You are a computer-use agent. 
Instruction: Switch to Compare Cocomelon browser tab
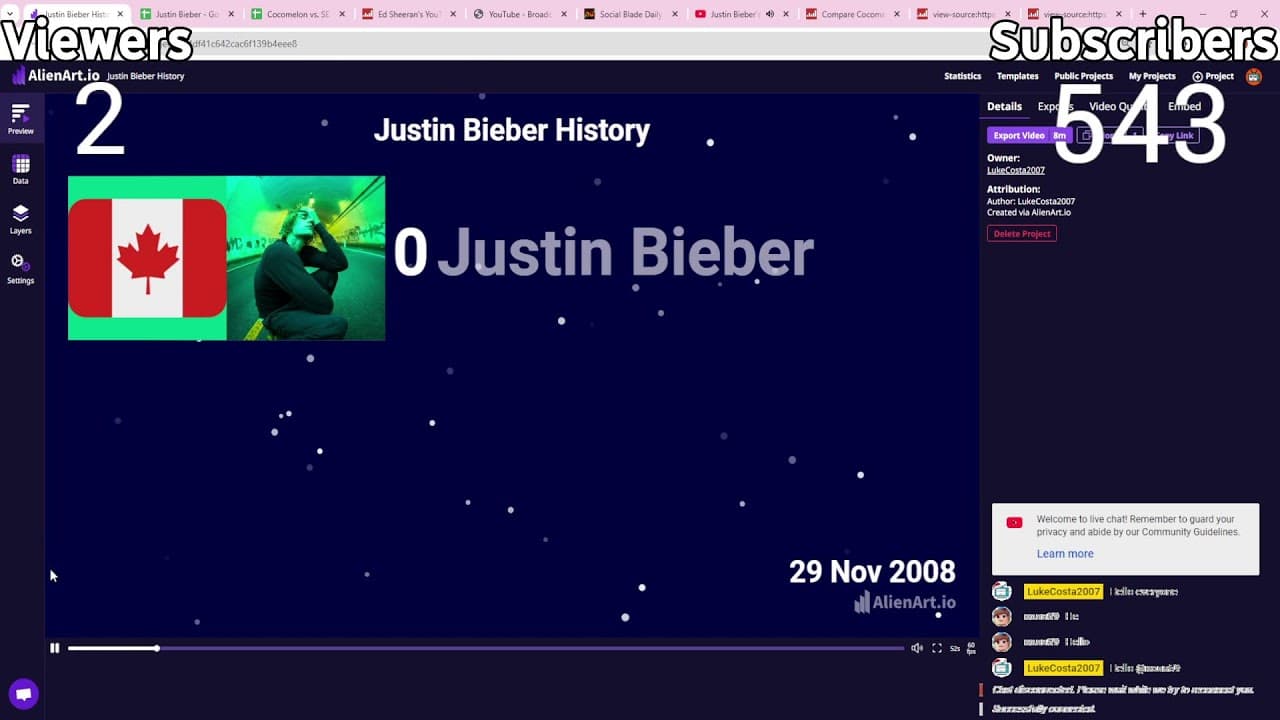tap(851, 14)
